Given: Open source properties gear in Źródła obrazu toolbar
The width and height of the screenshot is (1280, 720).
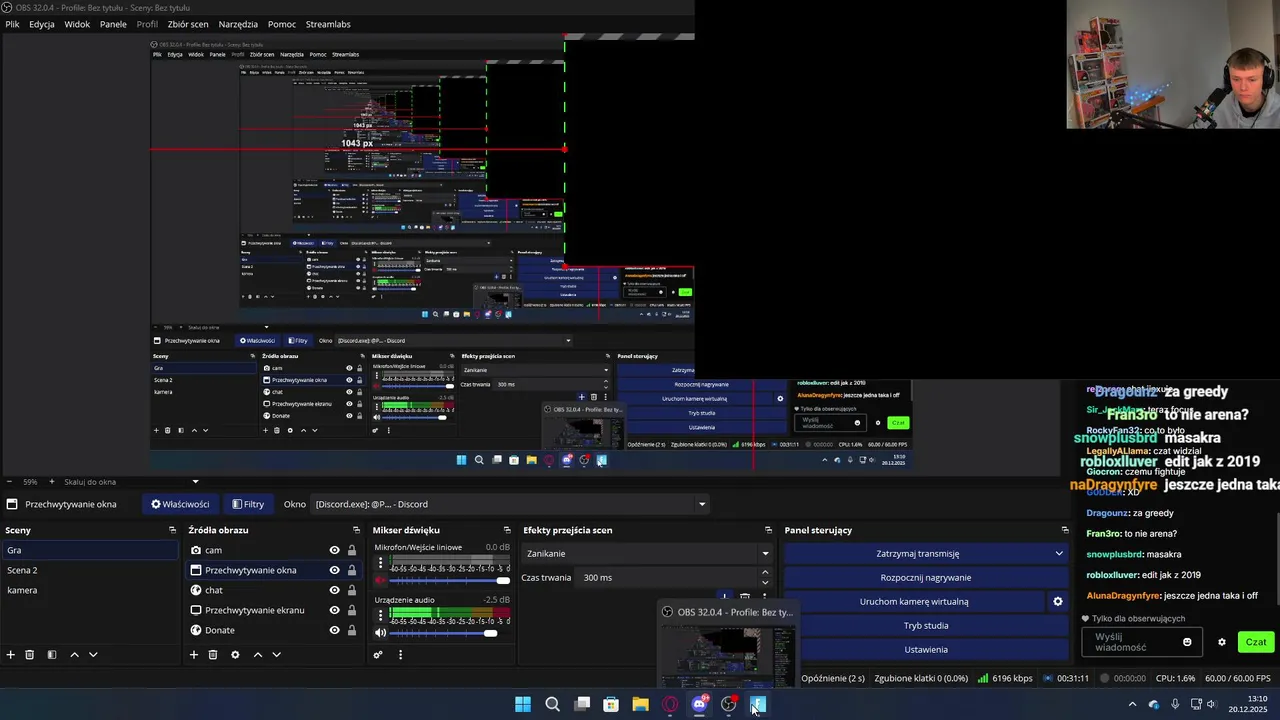Looking at the screenshot, I should tap(235, 655).
